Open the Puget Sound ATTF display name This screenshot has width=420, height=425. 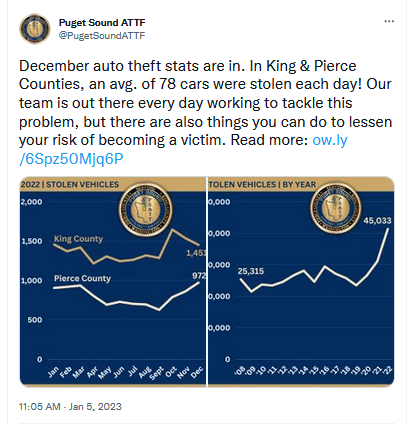click(102, 23)
